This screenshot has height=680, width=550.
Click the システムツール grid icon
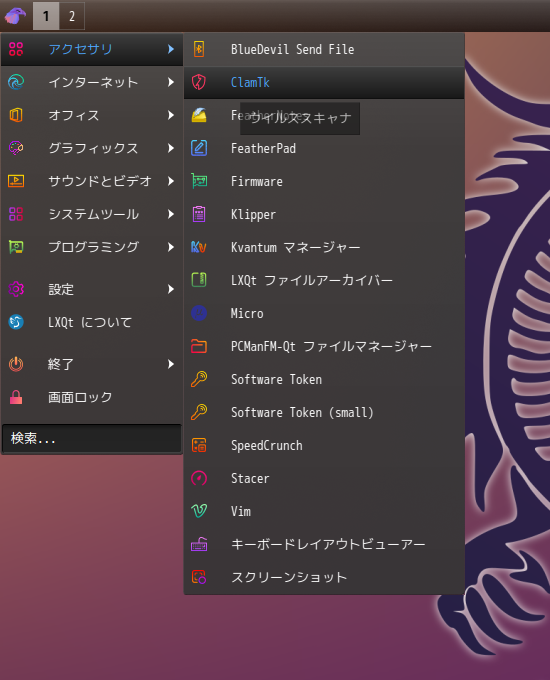16,214
